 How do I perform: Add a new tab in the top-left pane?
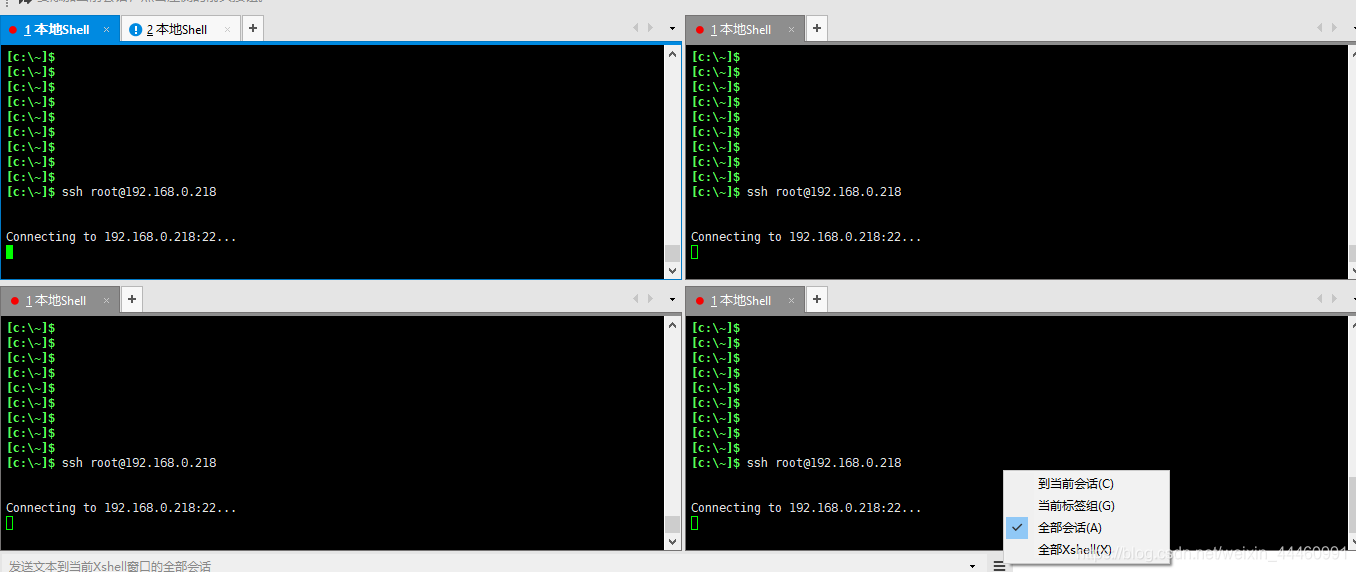[253, 29]
